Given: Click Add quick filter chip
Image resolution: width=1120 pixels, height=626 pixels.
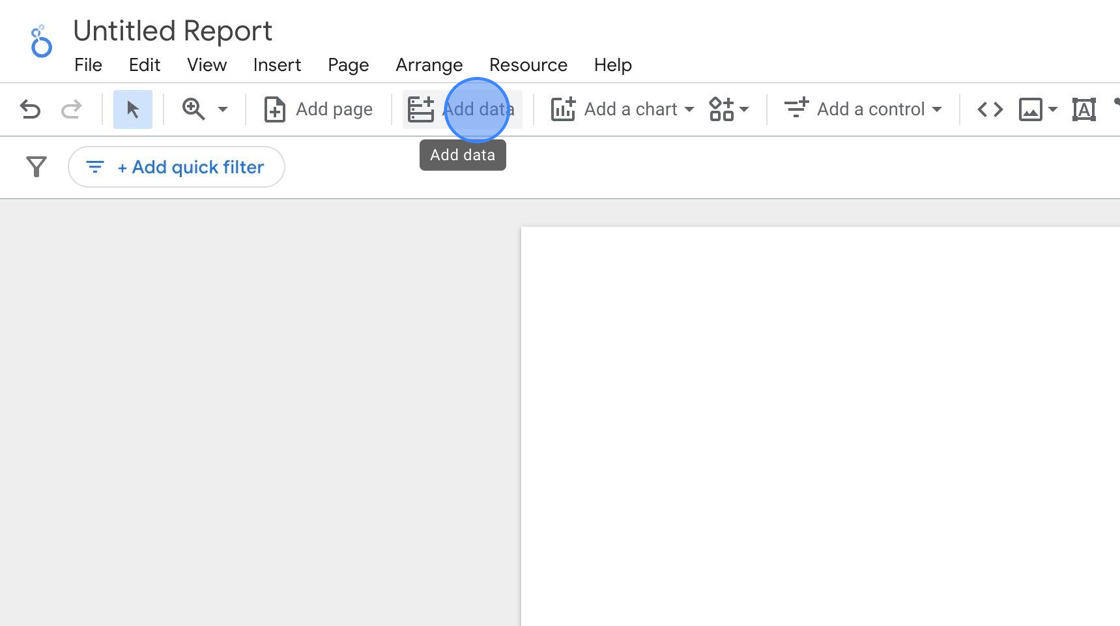Looking at the screenshot, I should (176, 167).
